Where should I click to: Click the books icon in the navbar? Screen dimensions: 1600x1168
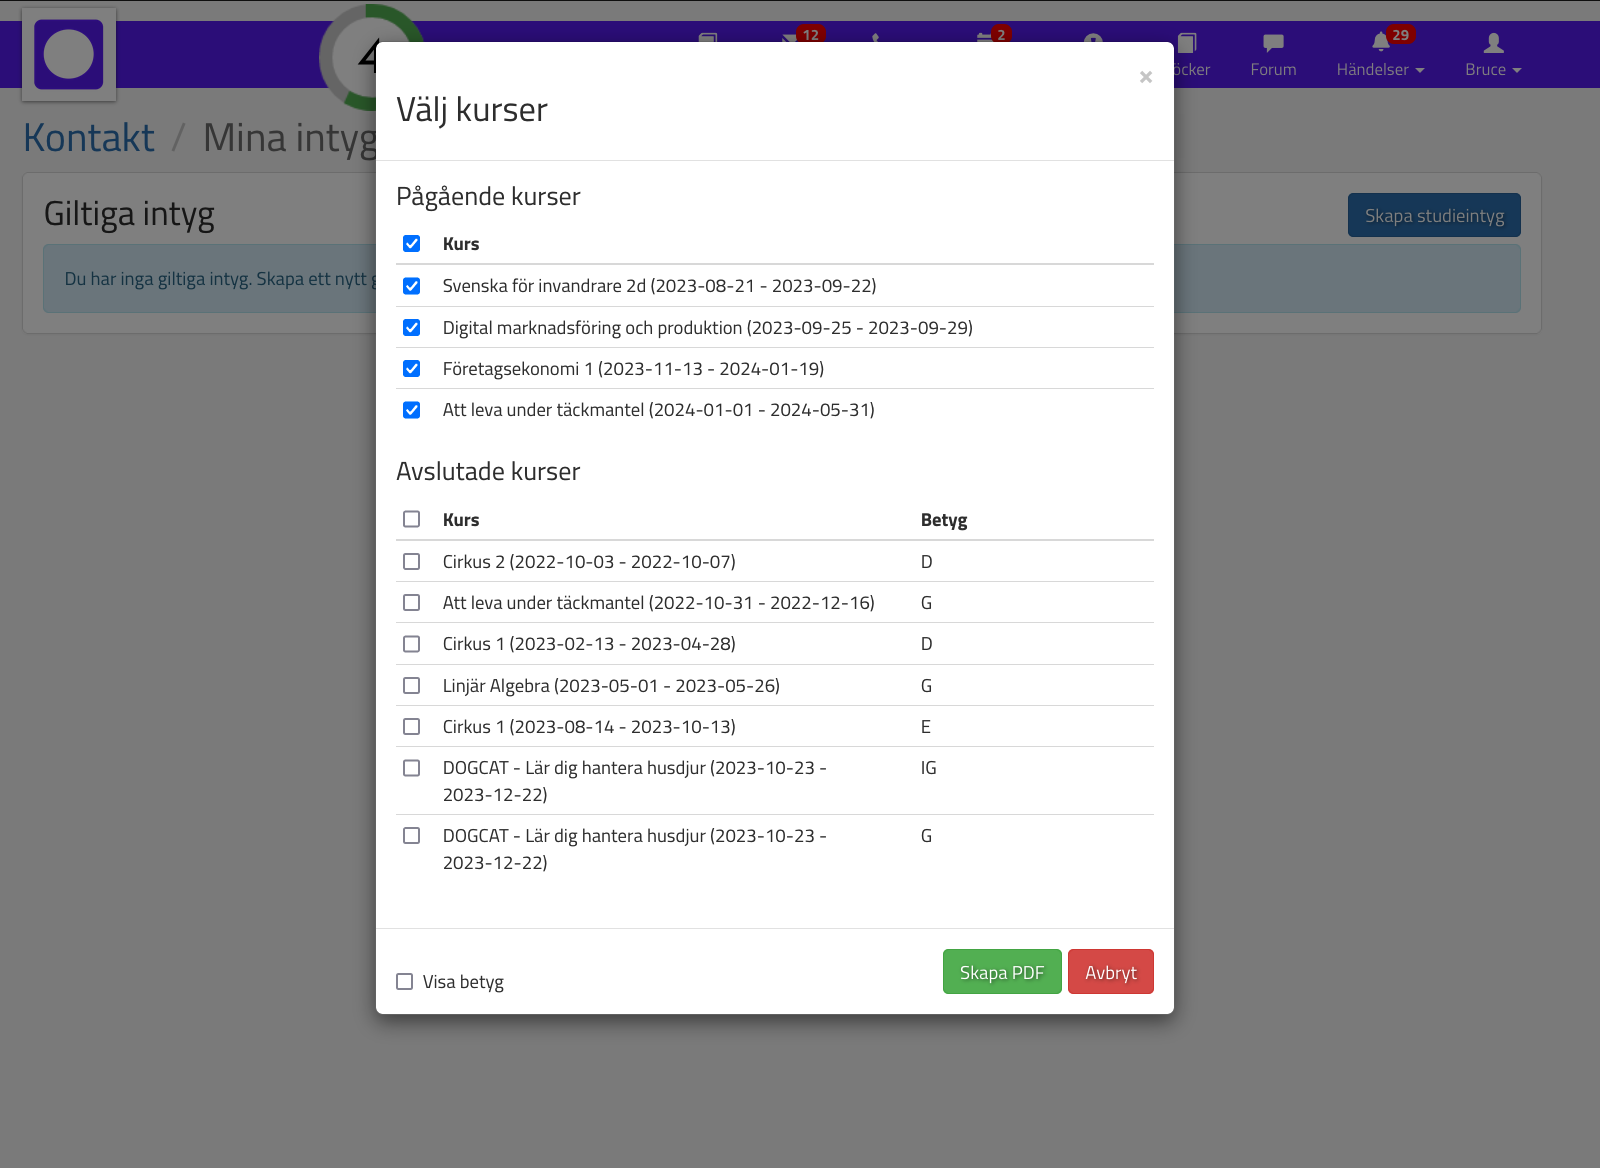(x=1187, y=44)
